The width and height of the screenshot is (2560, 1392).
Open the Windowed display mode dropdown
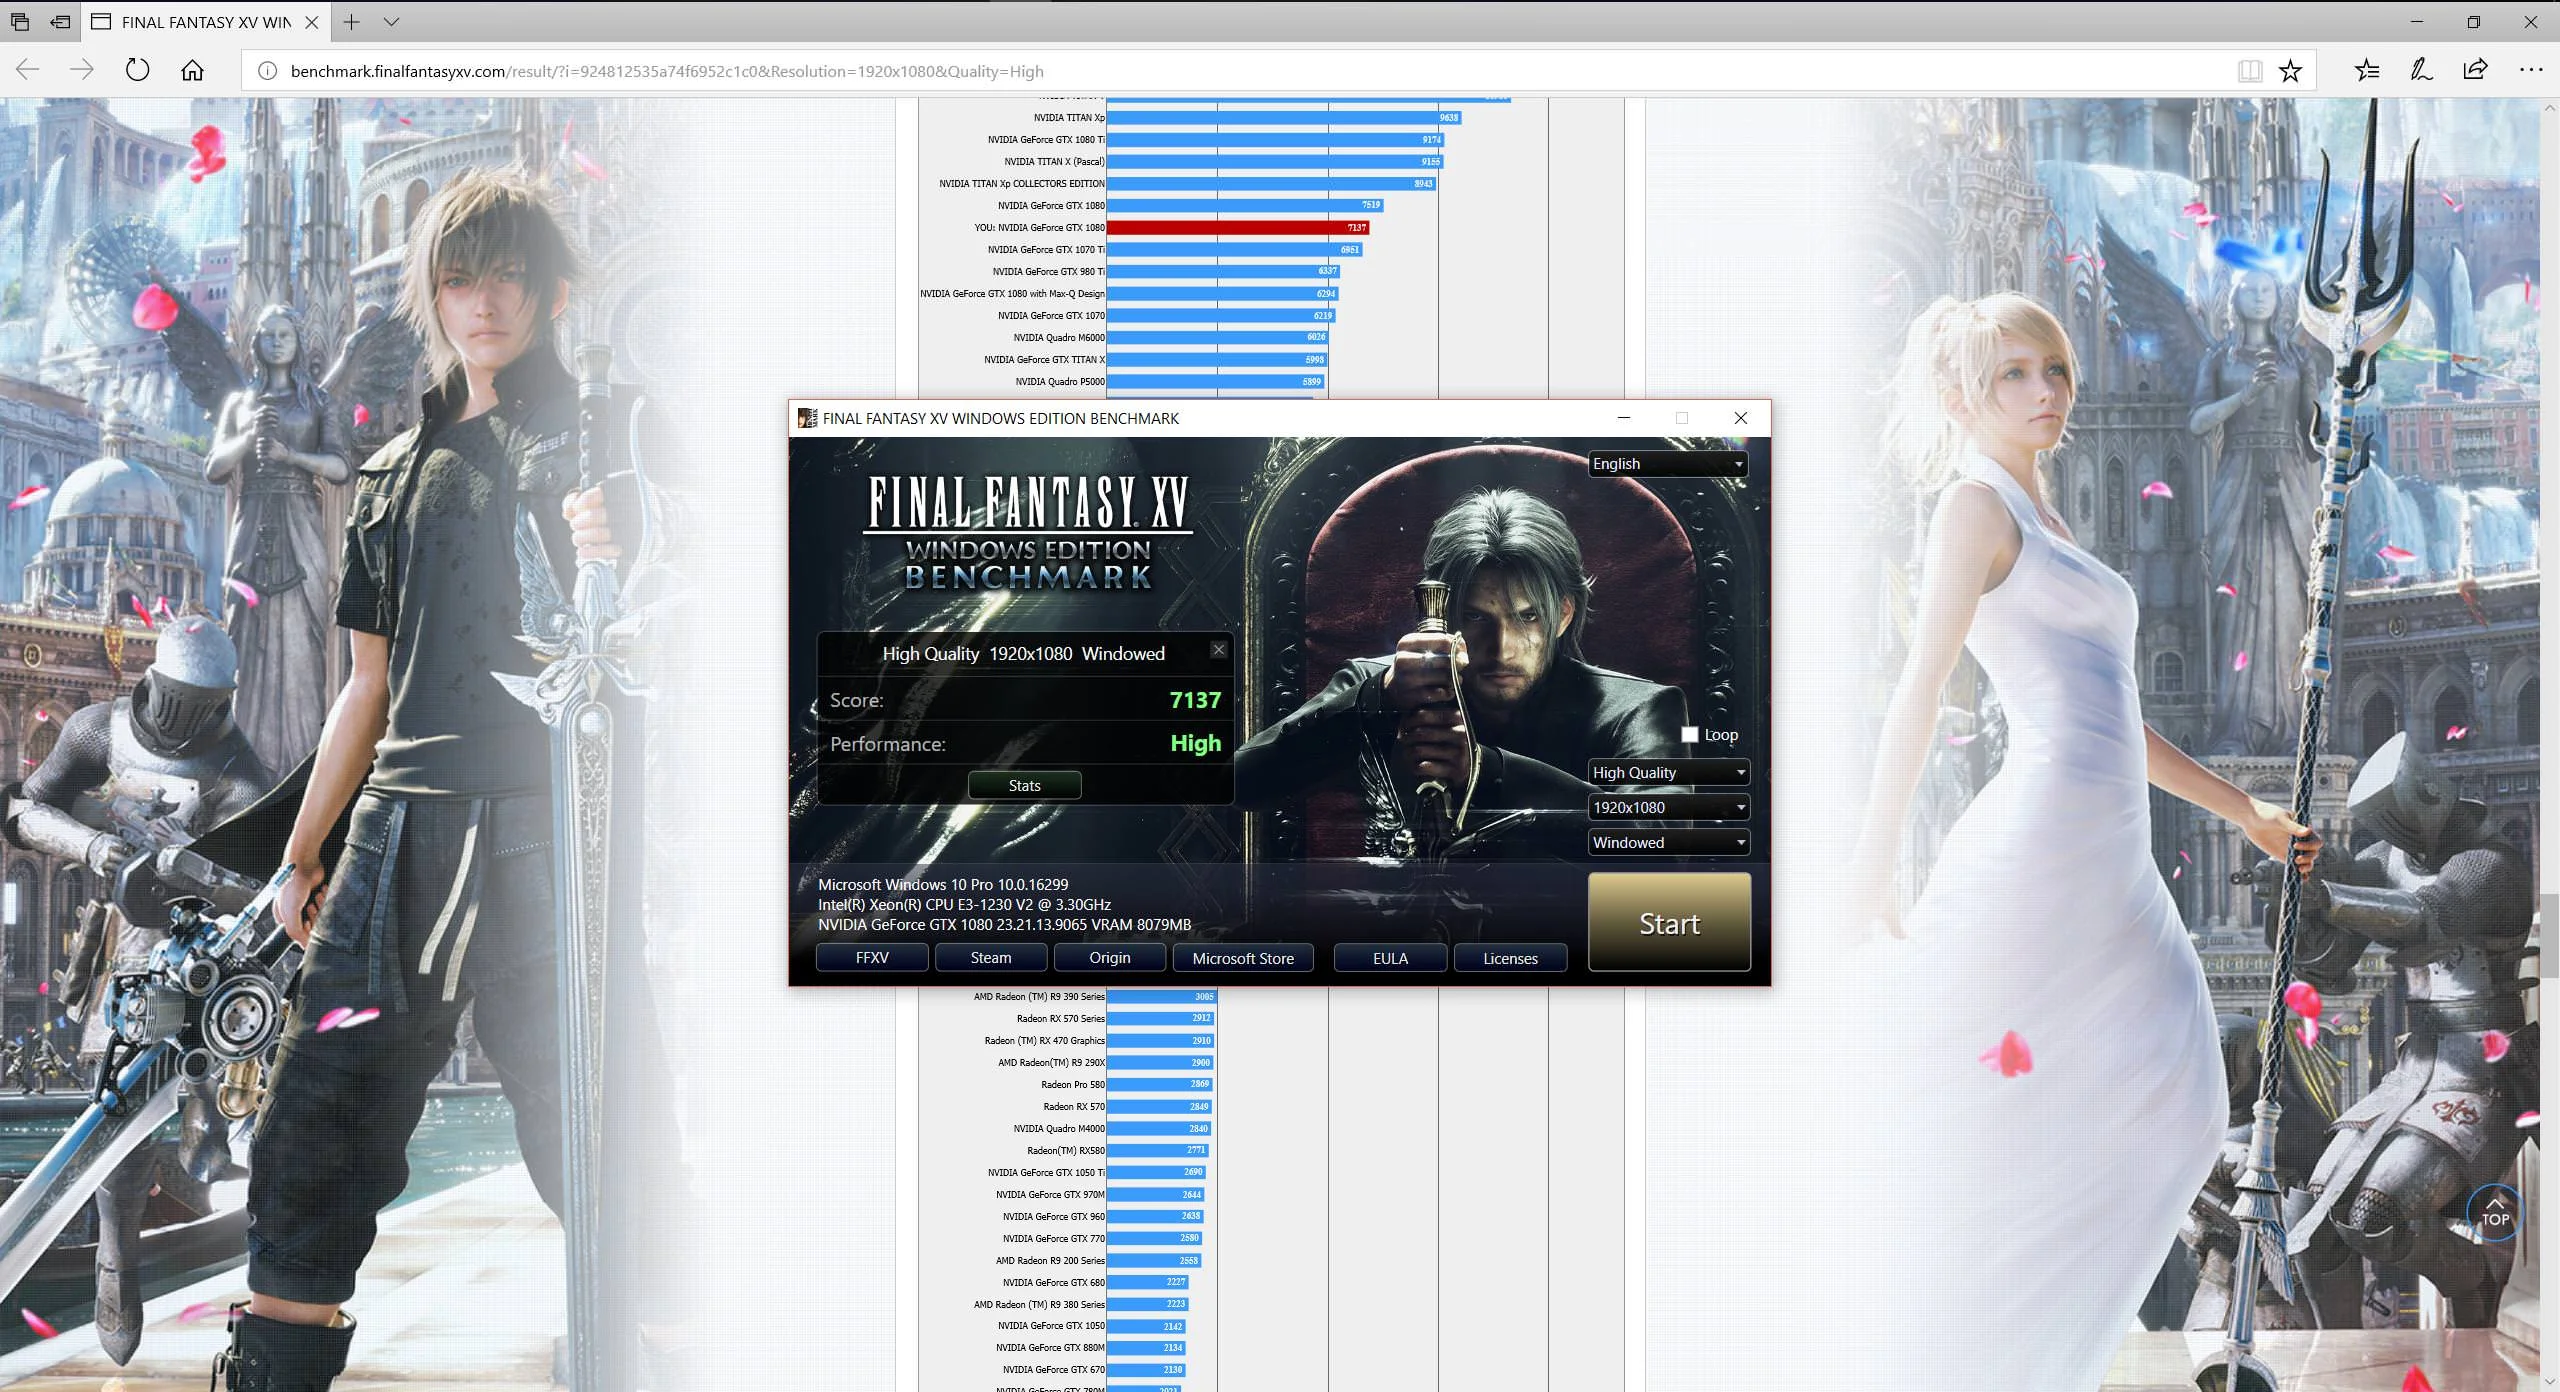1668,842
